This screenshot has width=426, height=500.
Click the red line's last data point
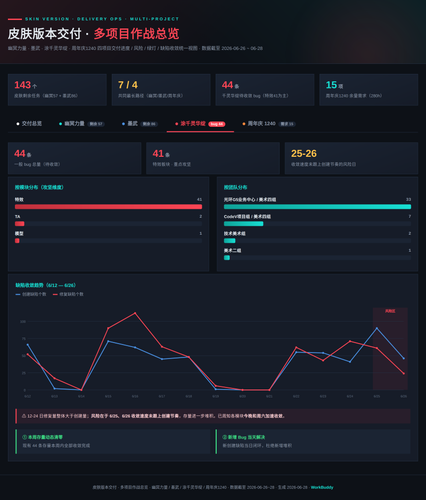[x=404, y=374]
